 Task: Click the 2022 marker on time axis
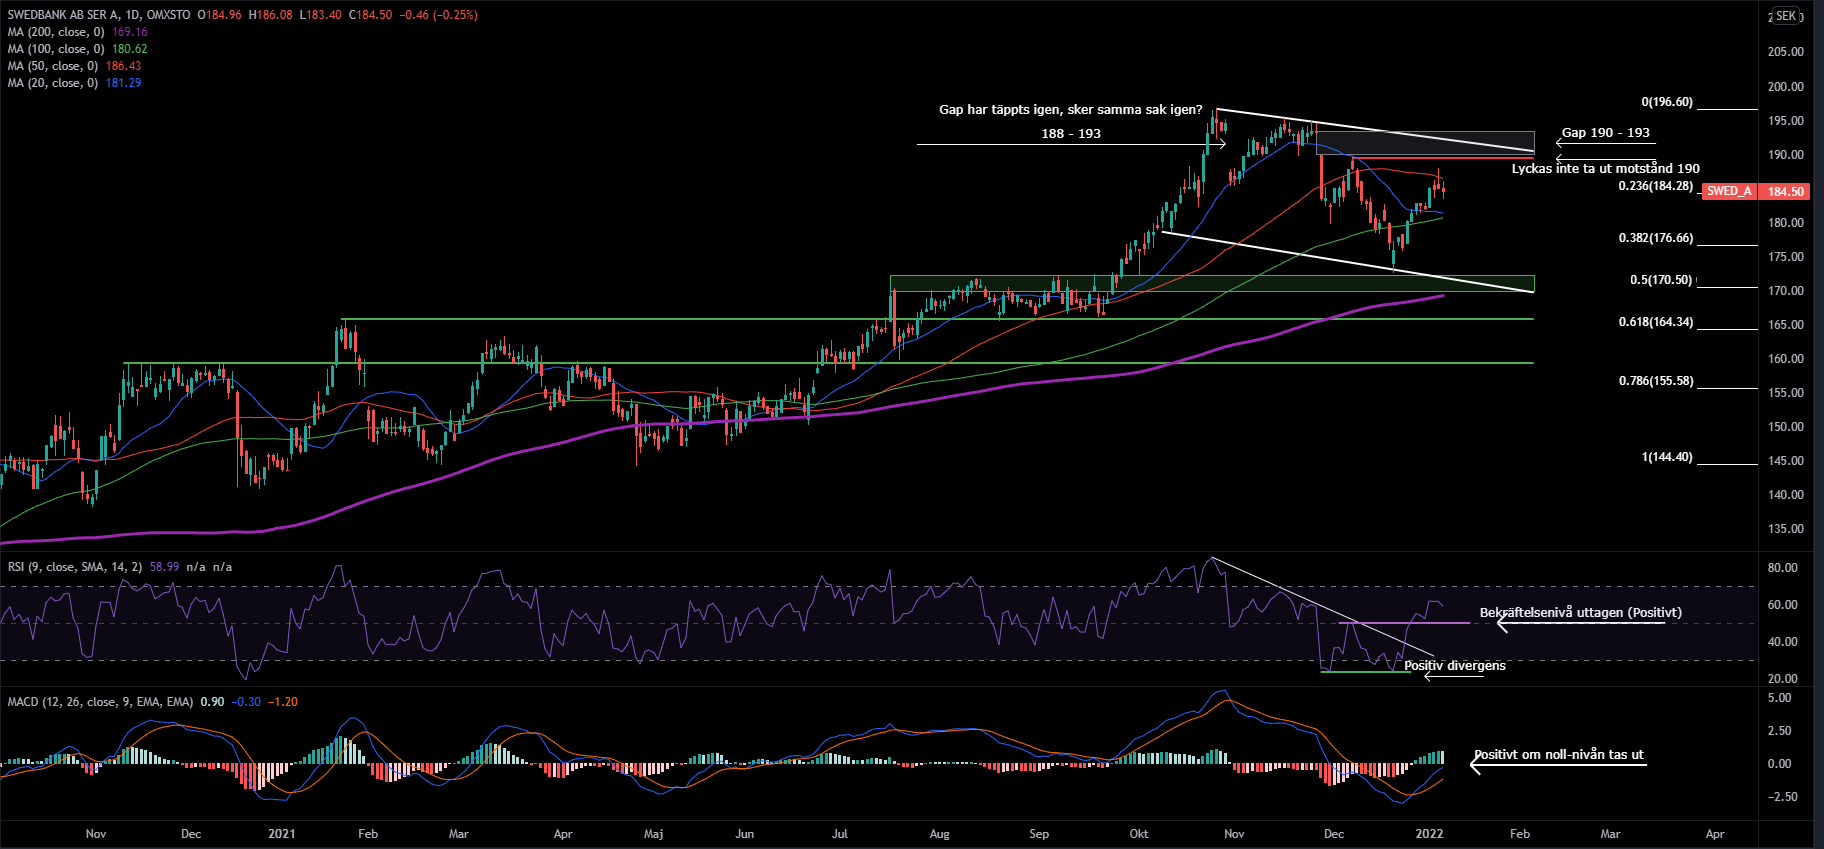point(1429,834)
